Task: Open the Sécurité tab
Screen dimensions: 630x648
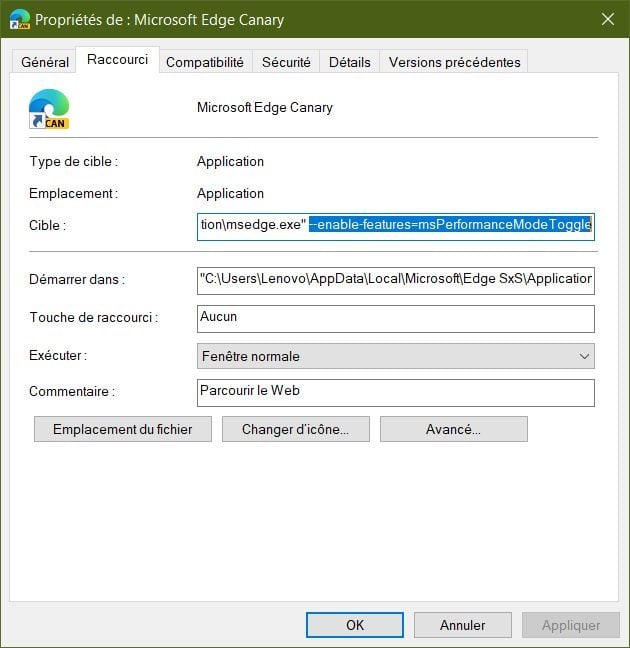Action: tap(286, 62)
